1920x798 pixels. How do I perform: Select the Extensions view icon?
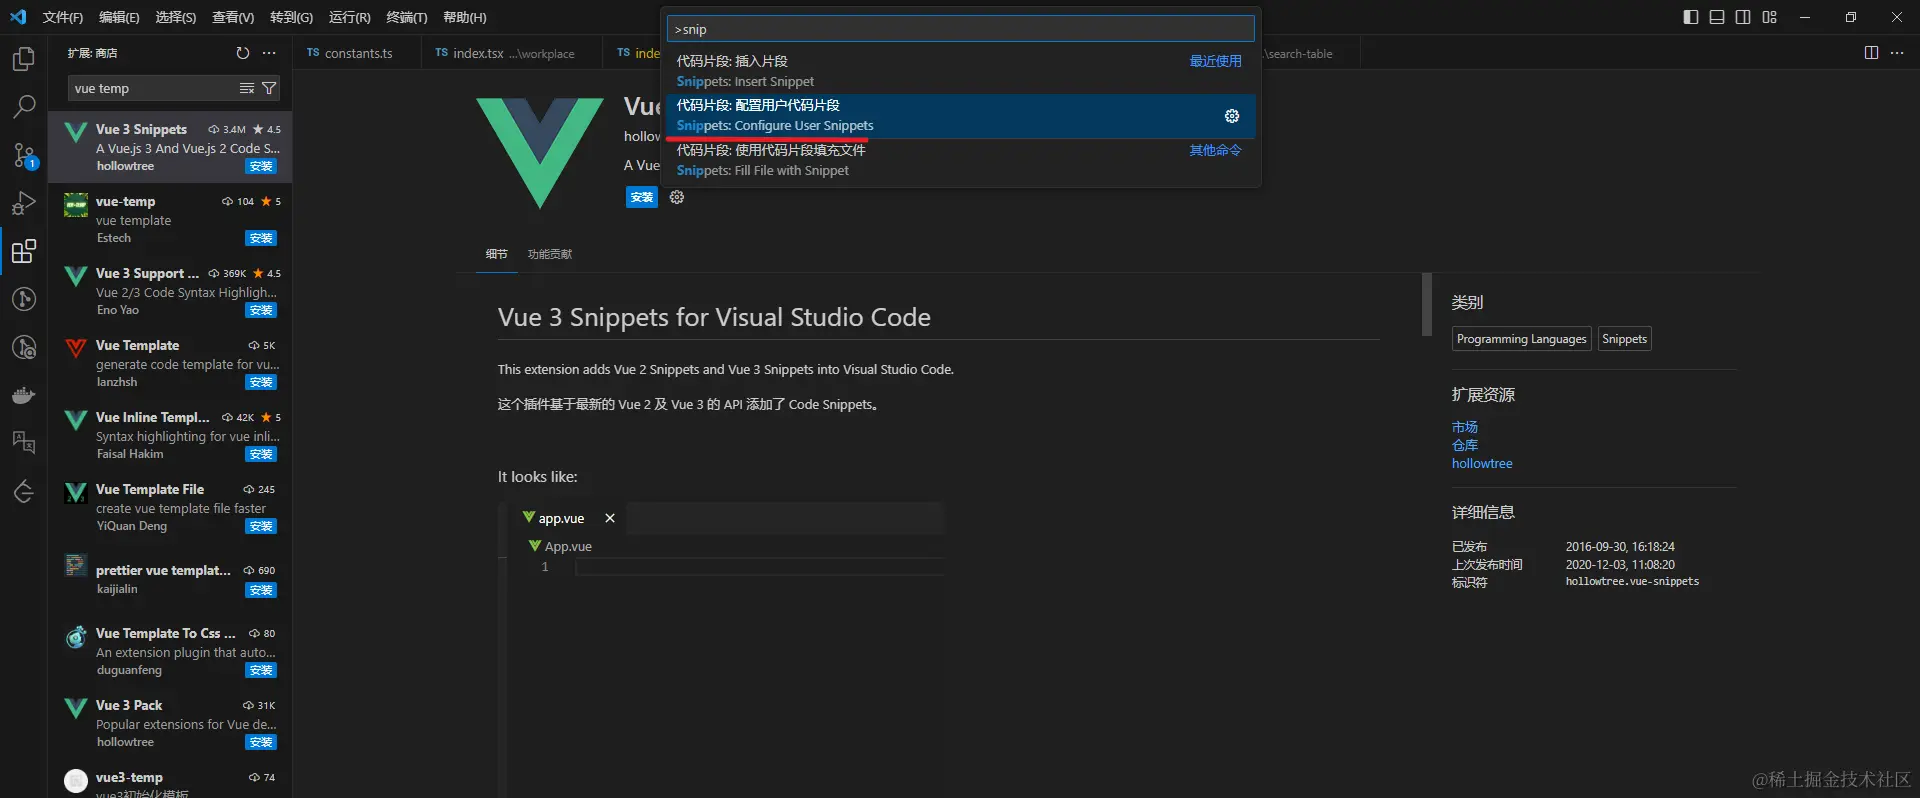coord(24,251)
